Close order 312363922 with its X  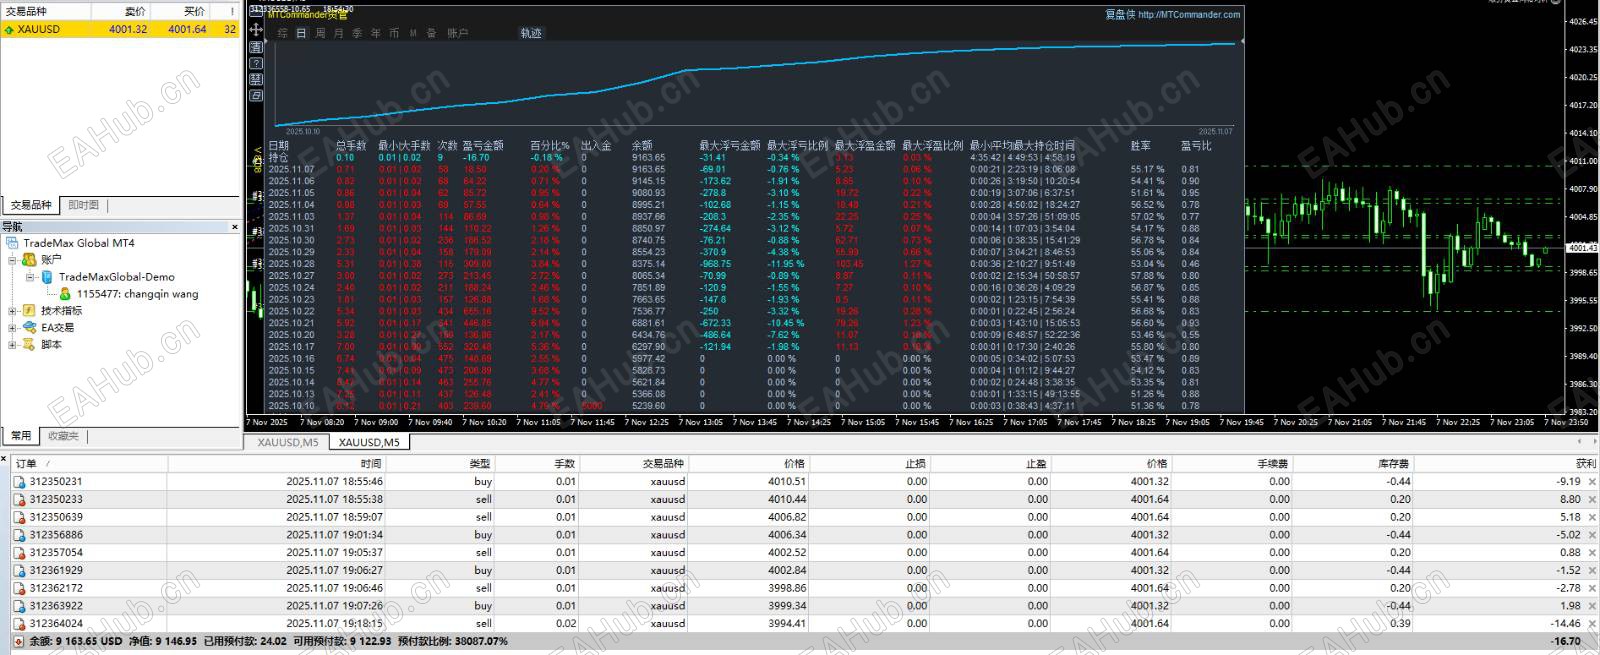pyautogui.click(x=1592, y=605)
